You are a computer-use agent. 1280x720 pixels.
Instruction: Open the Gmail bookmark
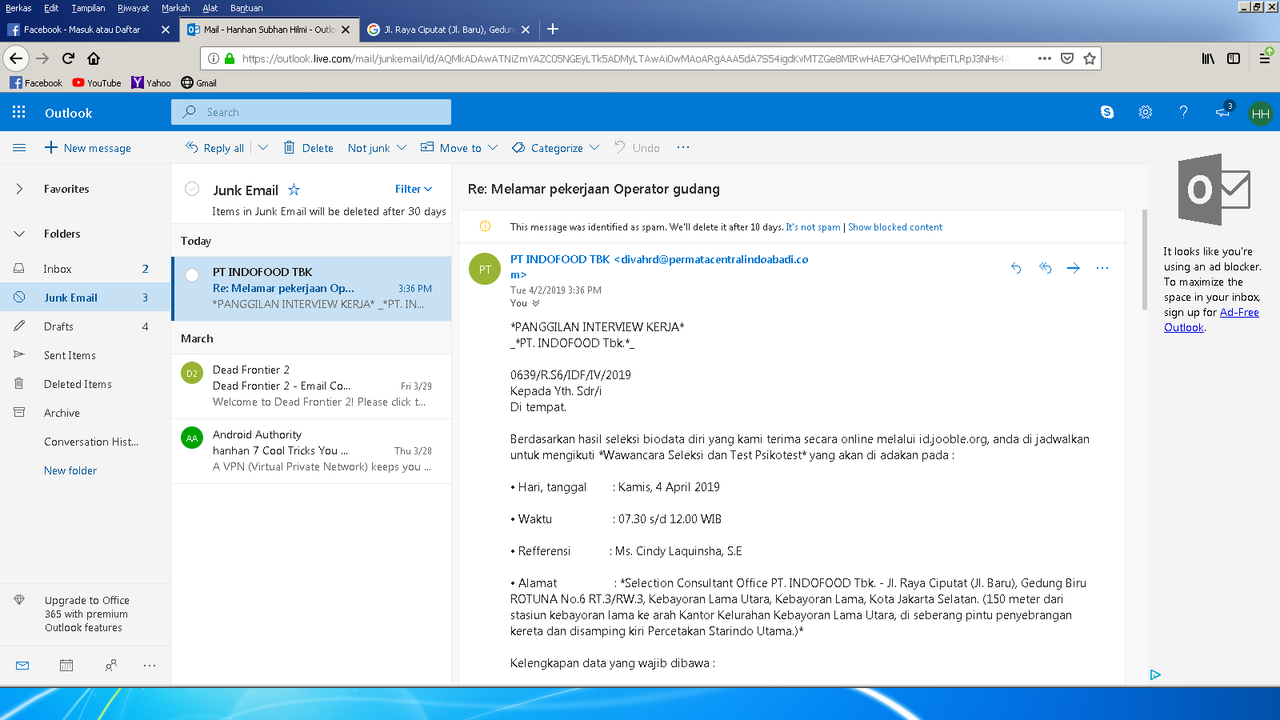point(199,83)
